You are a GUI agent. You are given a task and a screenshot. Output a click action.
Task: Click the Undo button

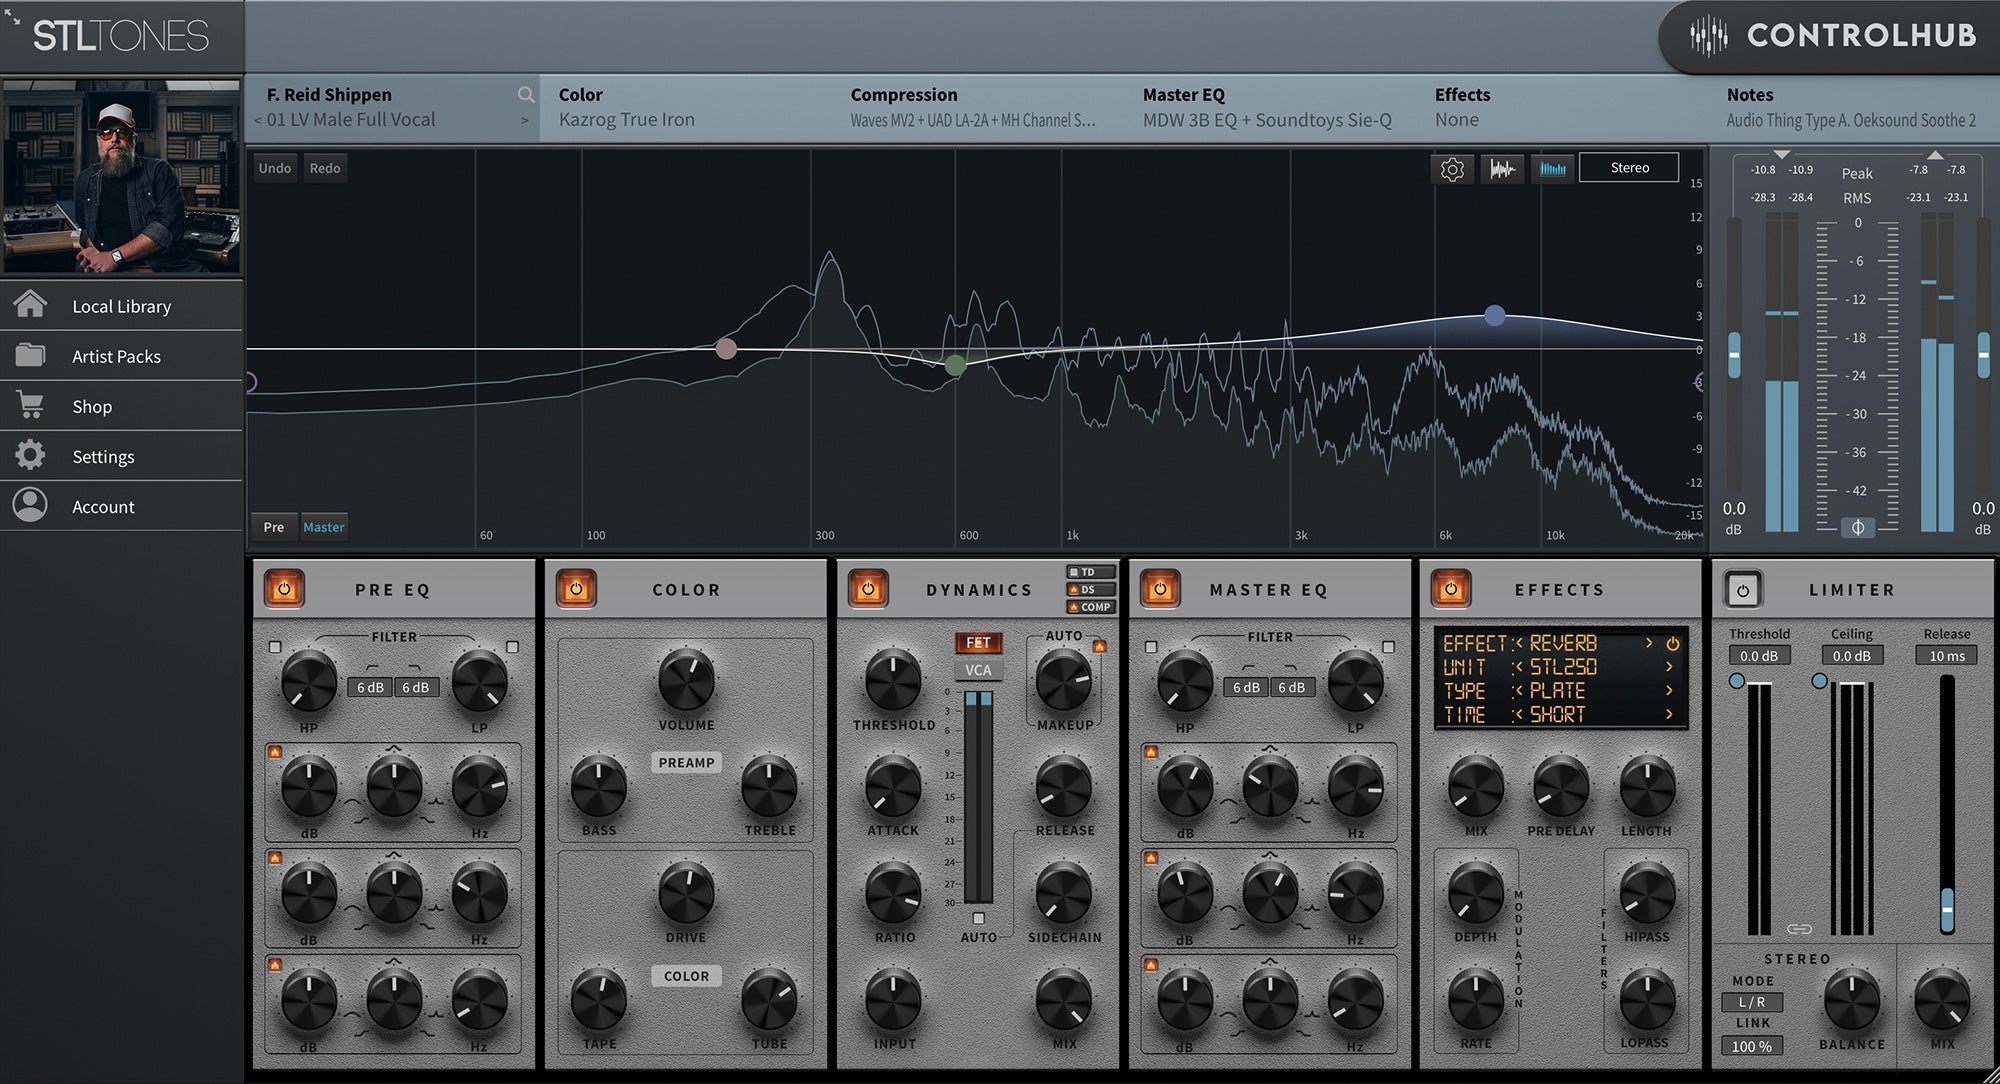click(275, 168)
